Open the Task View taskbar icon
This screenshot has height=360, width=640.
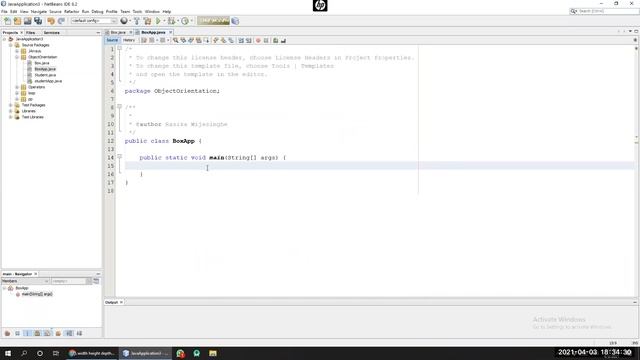[x=56, y=353]
